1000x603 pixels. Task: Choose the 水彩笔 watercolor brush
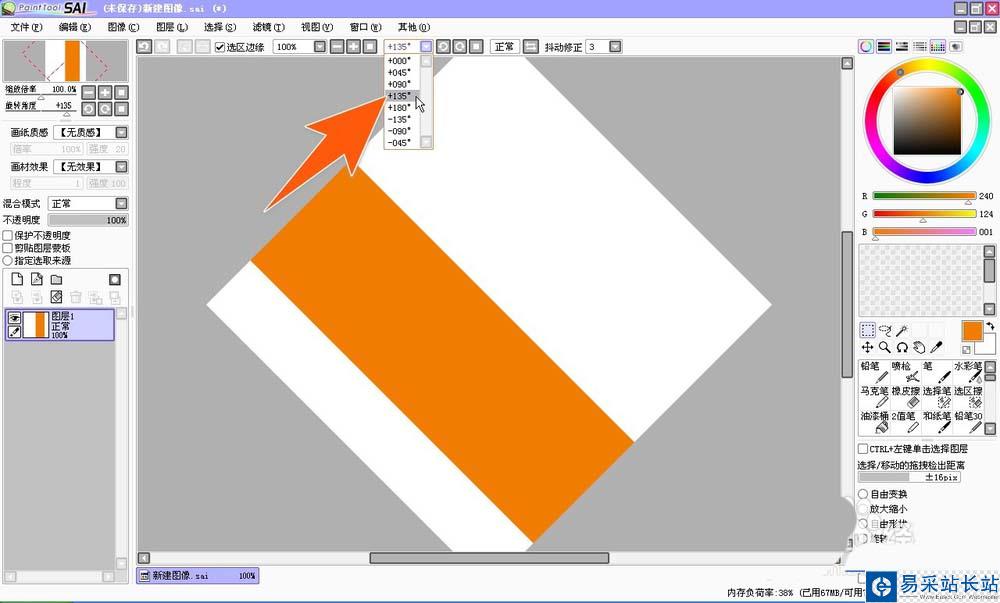[x=967, y=372]
